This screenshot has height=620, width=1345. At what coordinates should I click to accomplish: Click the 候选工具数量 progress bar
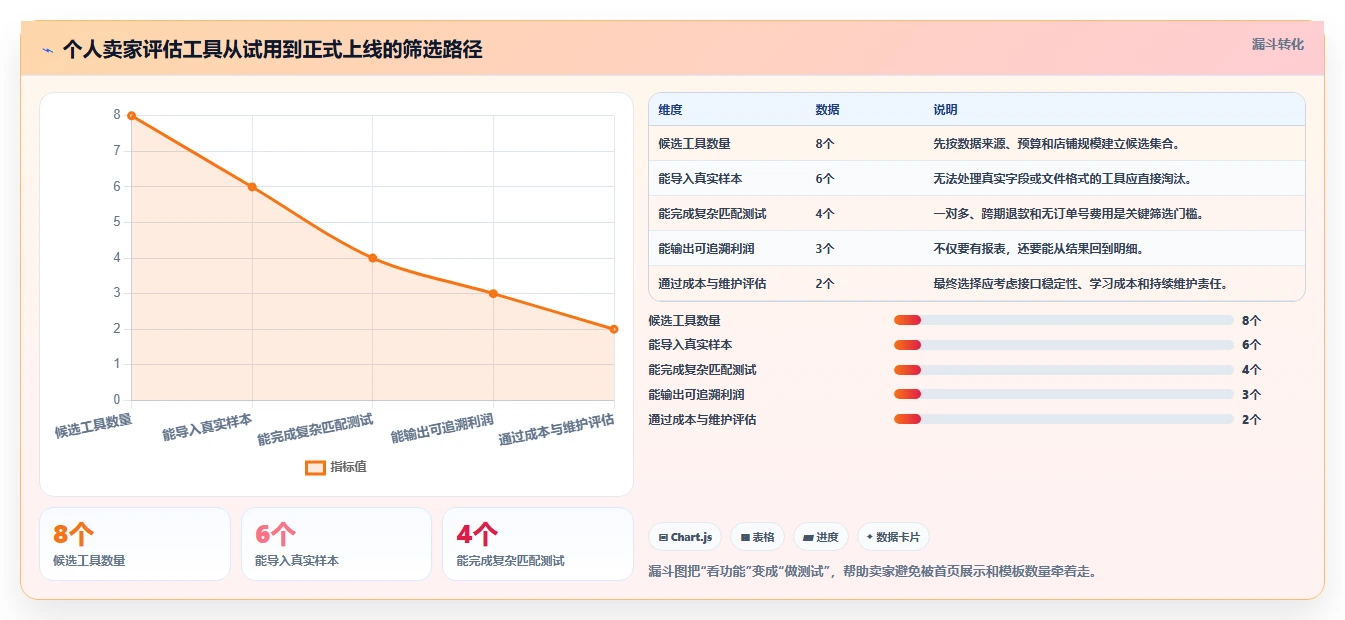click(x=1063, y=320)
